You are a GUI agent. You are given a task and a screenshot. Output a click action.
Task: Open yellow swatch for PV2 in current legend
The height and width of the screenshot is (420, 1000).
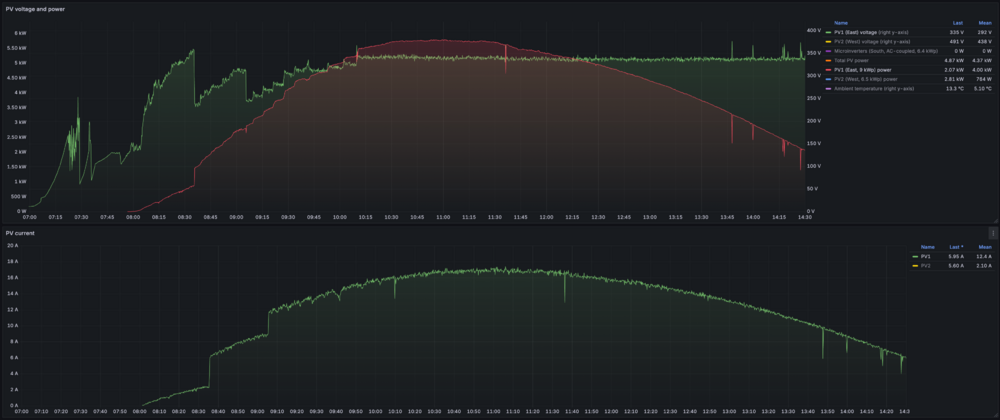pos(915,266)
